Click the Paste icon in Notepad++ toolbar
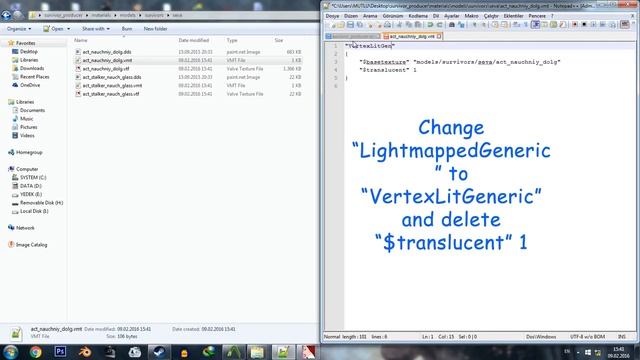640x360 pixels. 418,25
